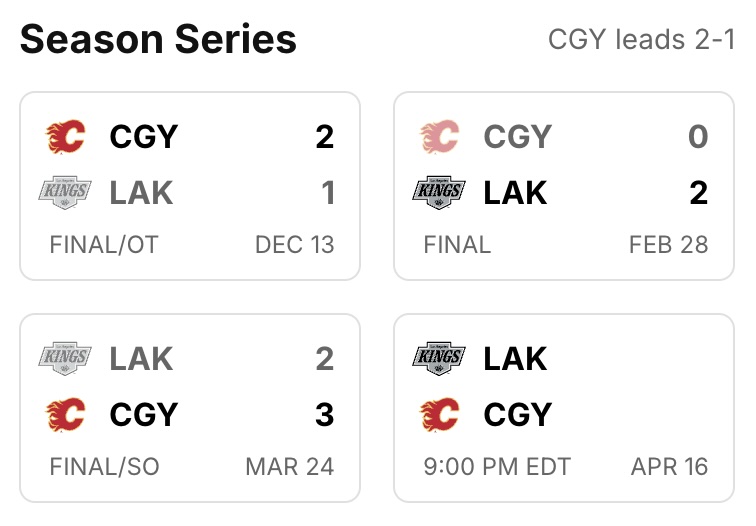The width and height of the screenshot is (756, 526).
Task: Click the Season Series heading
Action: 158,40
